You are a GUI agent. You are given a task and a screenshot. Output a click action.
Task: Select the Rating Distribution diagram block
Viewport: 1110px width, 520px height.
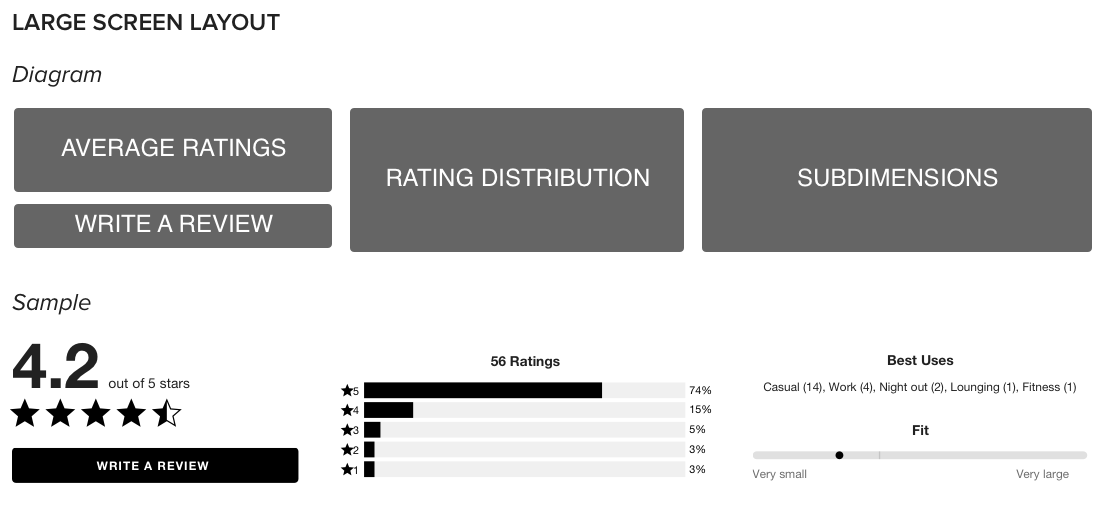coord(517,179)
